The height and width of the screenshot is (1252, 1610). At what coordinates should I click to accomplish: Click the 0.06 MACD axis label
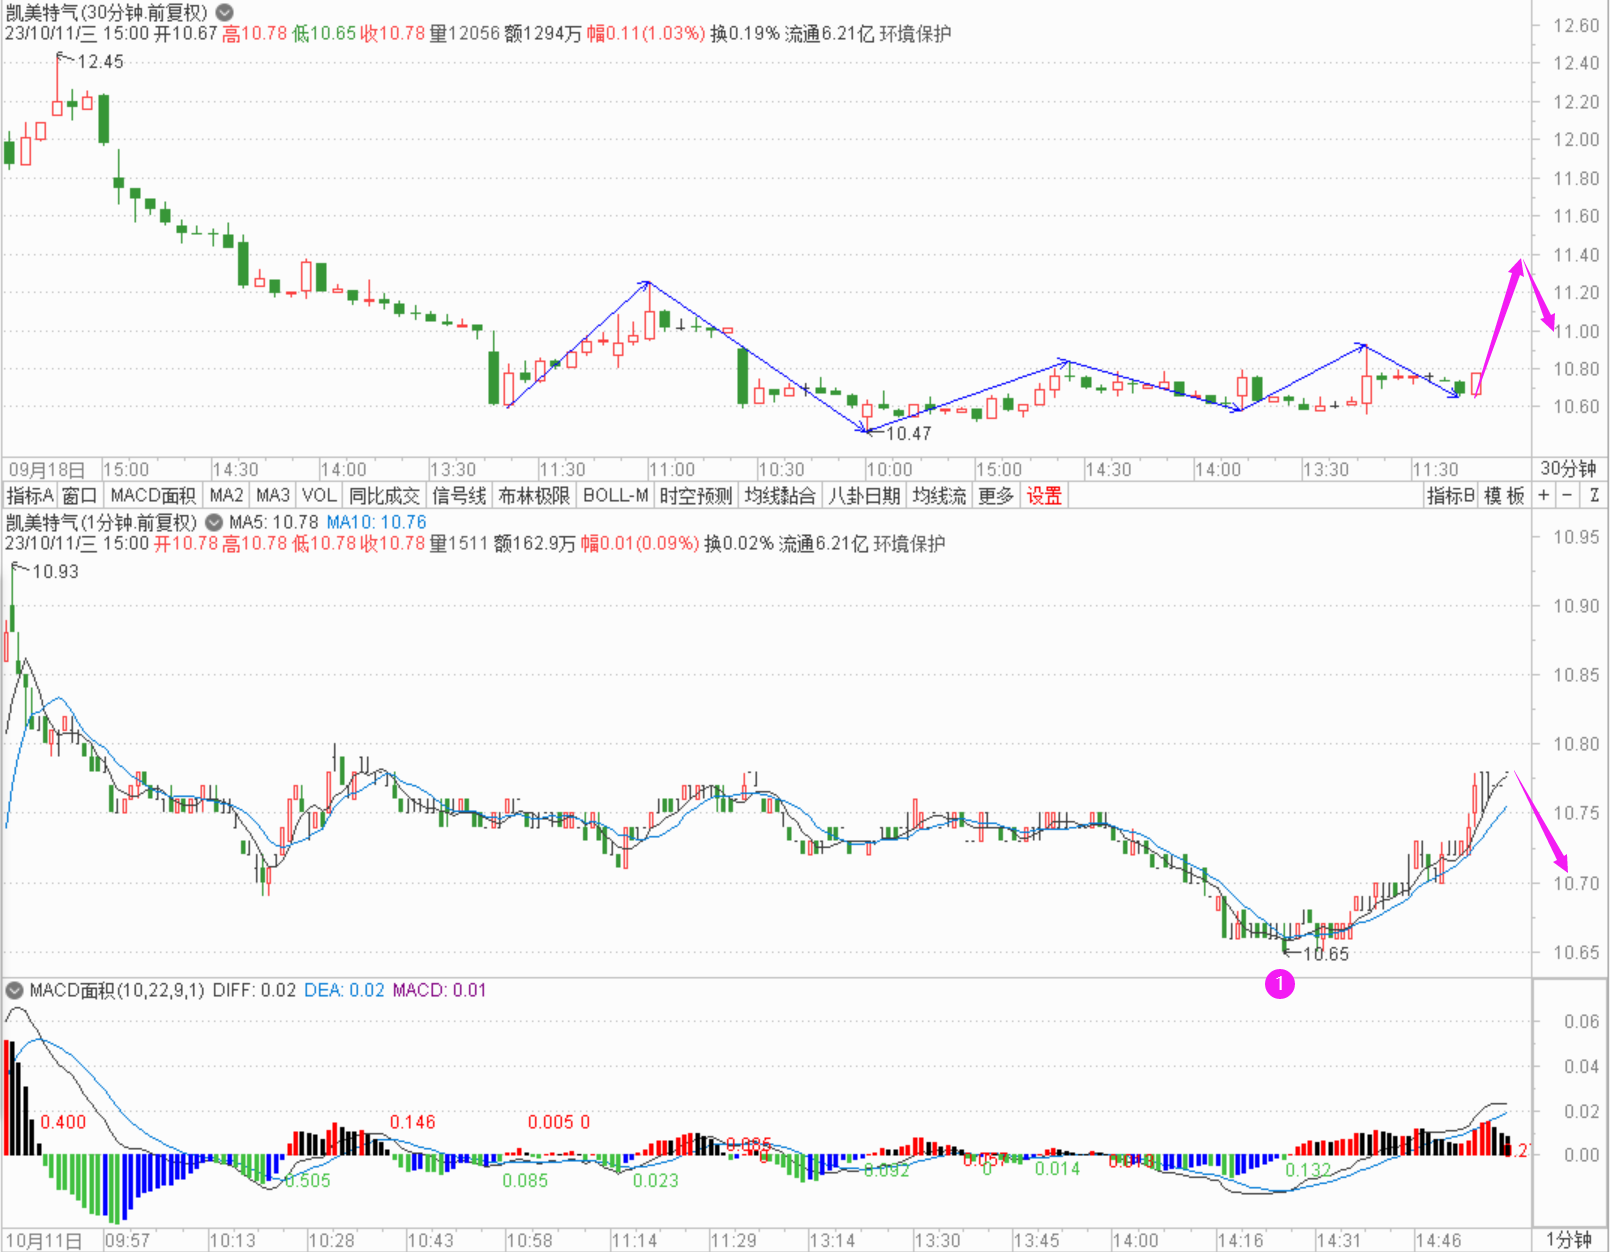pos(1582,1021)
